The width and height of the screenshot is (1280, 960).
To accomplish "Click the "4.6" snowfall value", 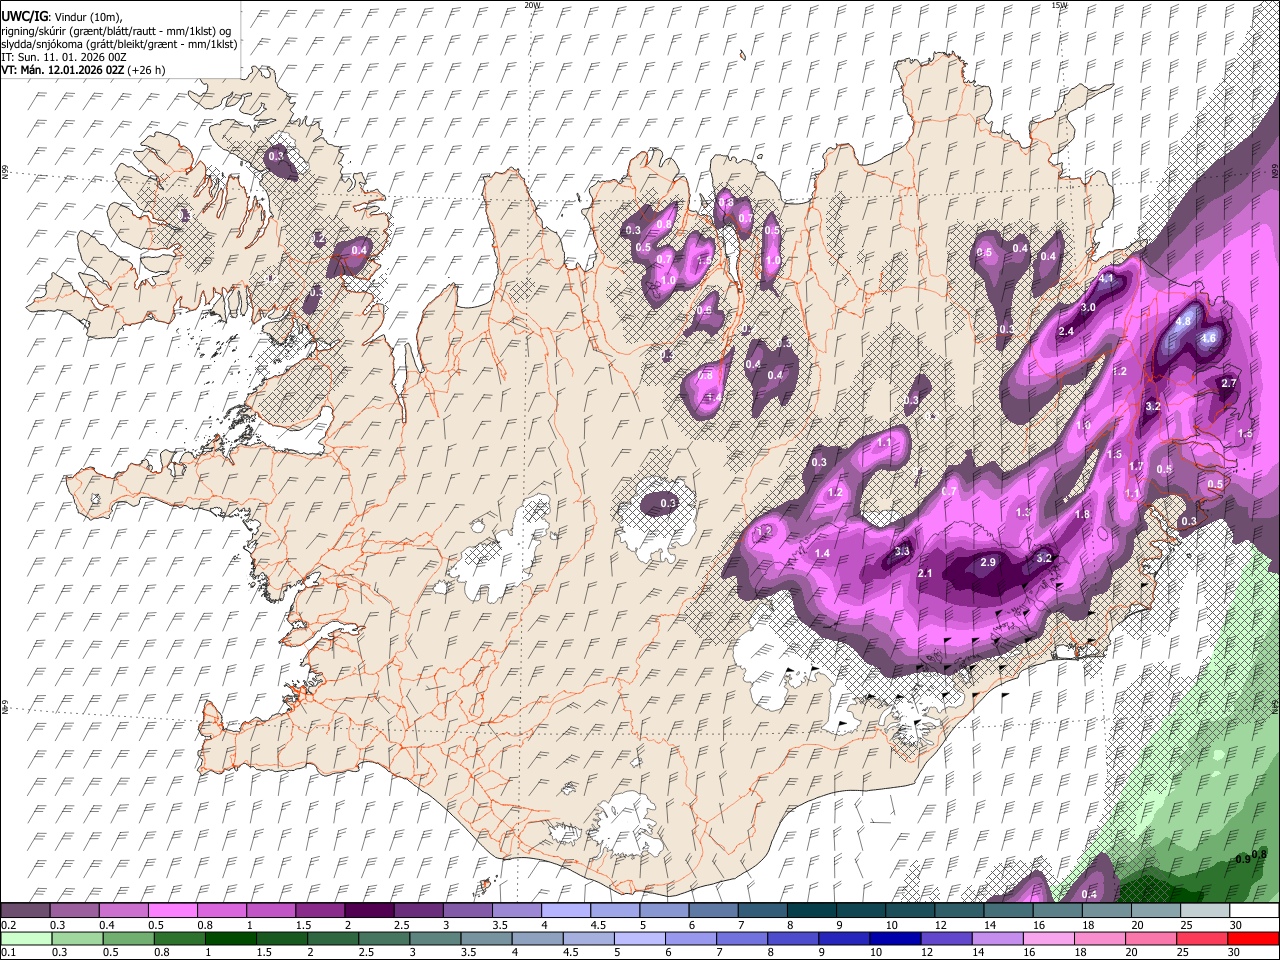I will pyautogui.click(x=1208, y=339).
